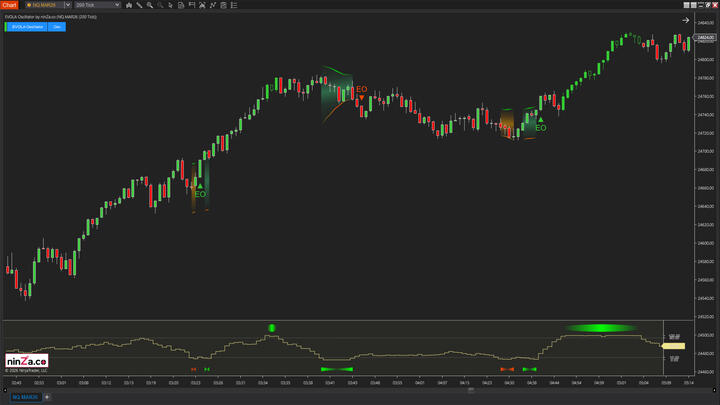The height and width of the screenshot is (405, 720).
Task: Click the Zoom In magnifier icon
Action: pos(150,5)
